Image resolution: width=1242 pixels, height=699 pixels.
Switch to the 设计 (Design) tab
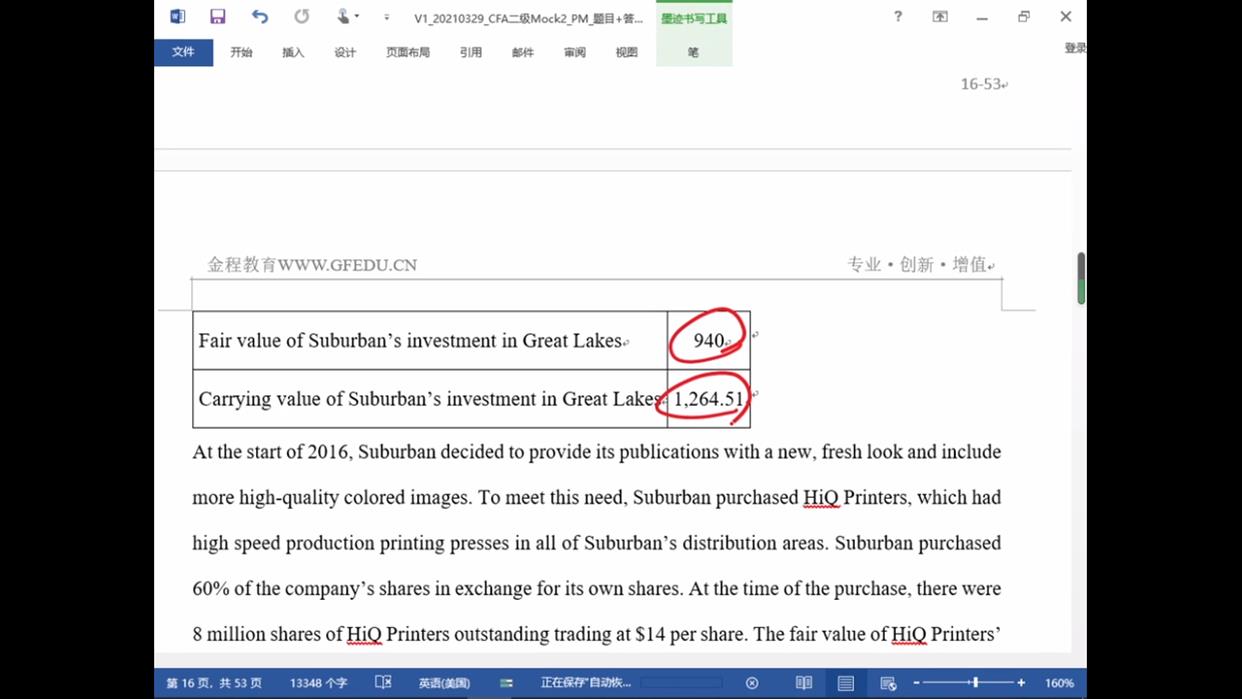point(345,52)
